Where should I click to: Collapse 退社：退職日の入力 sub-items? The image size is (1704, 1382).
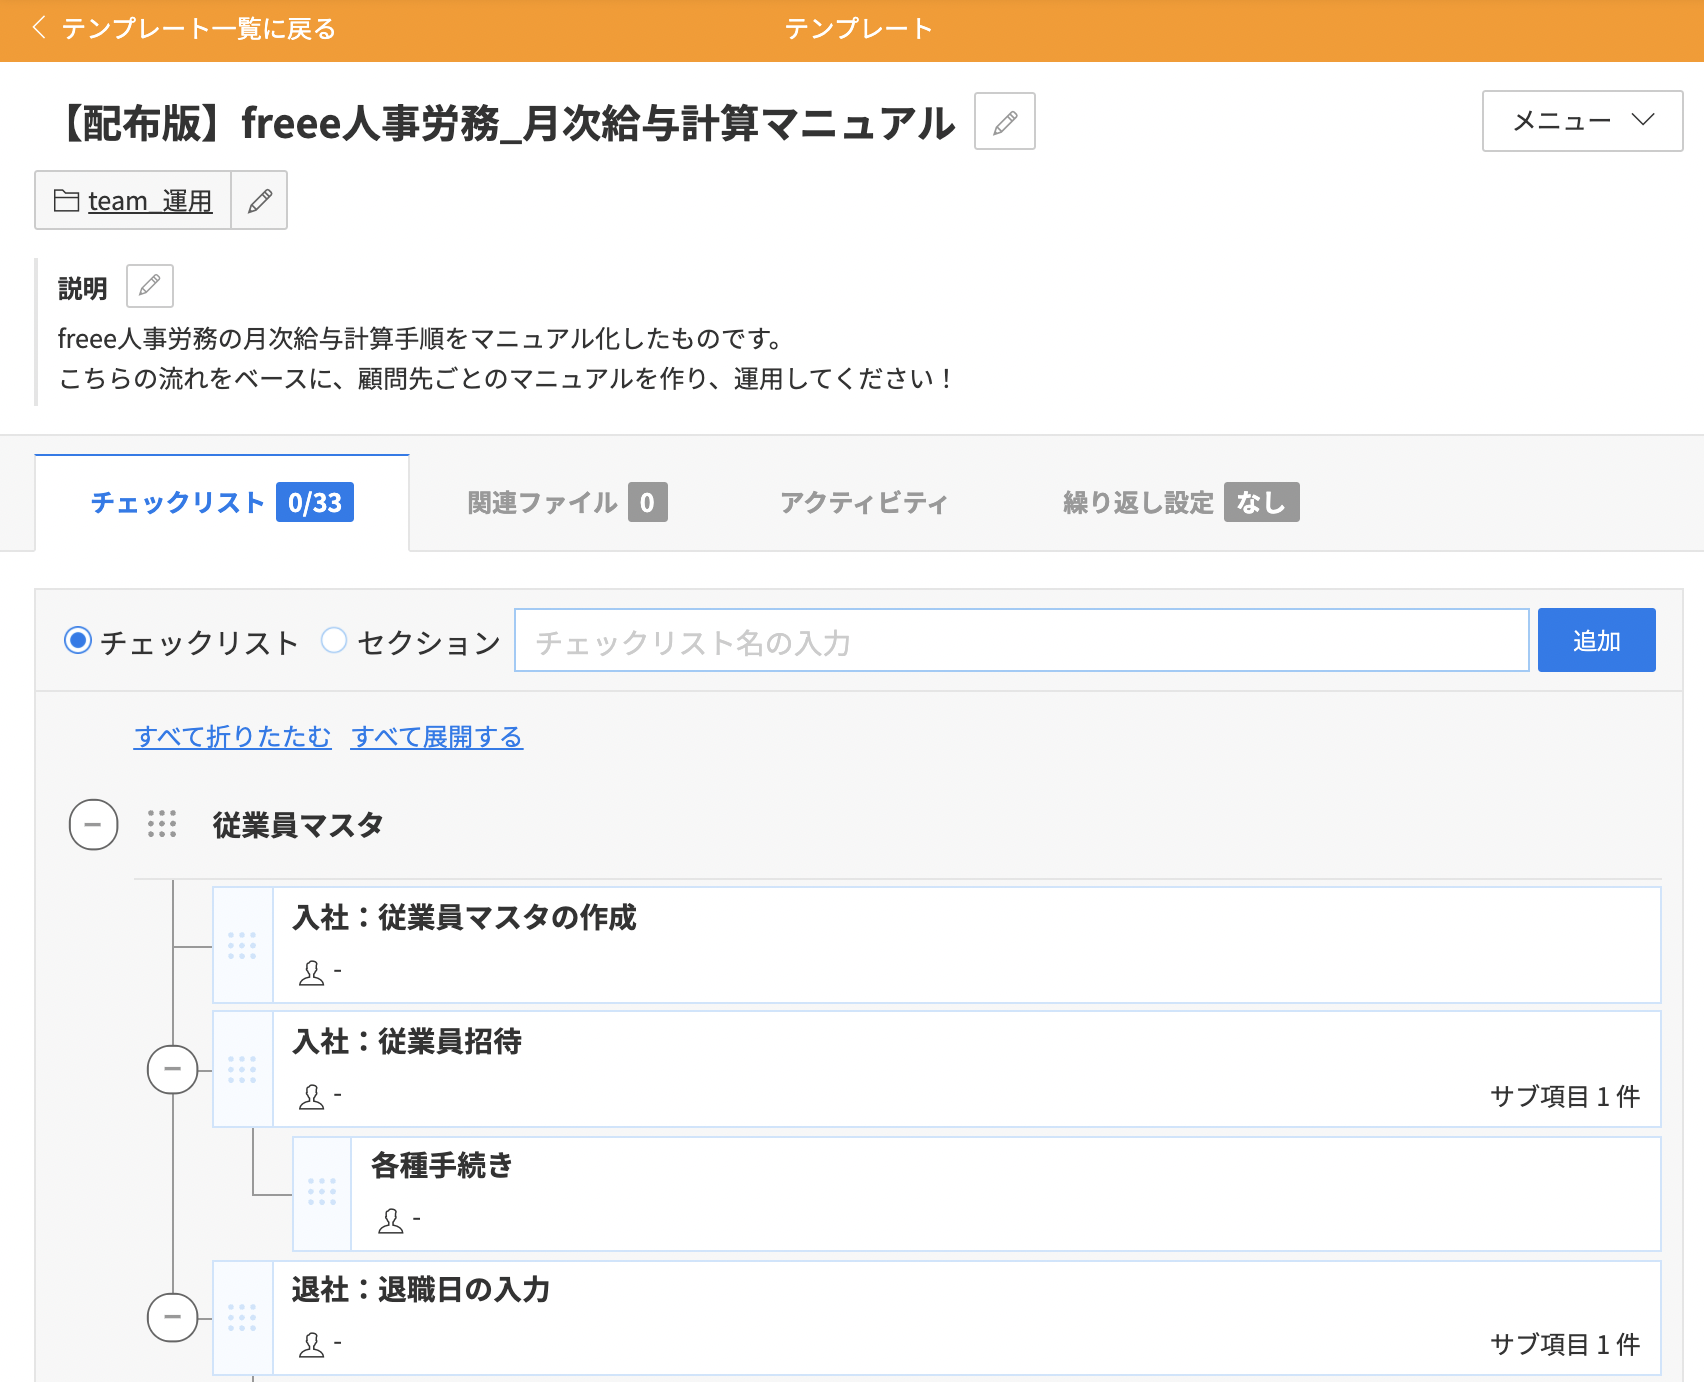[x=173, y=1317]
